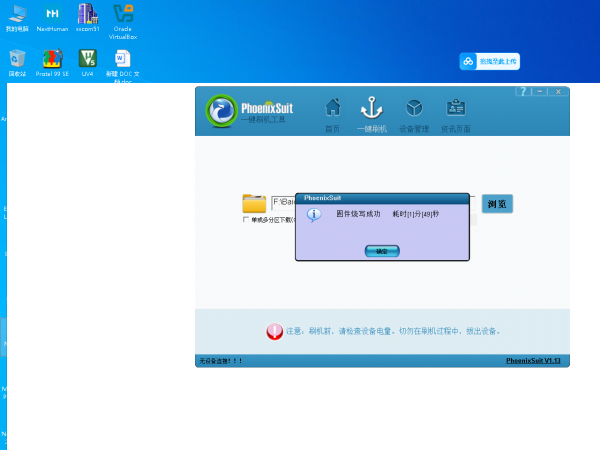This screenshot has width=600, height=450.
Task: Click the yellow folder icon beside firmware path
Action: 254,204
